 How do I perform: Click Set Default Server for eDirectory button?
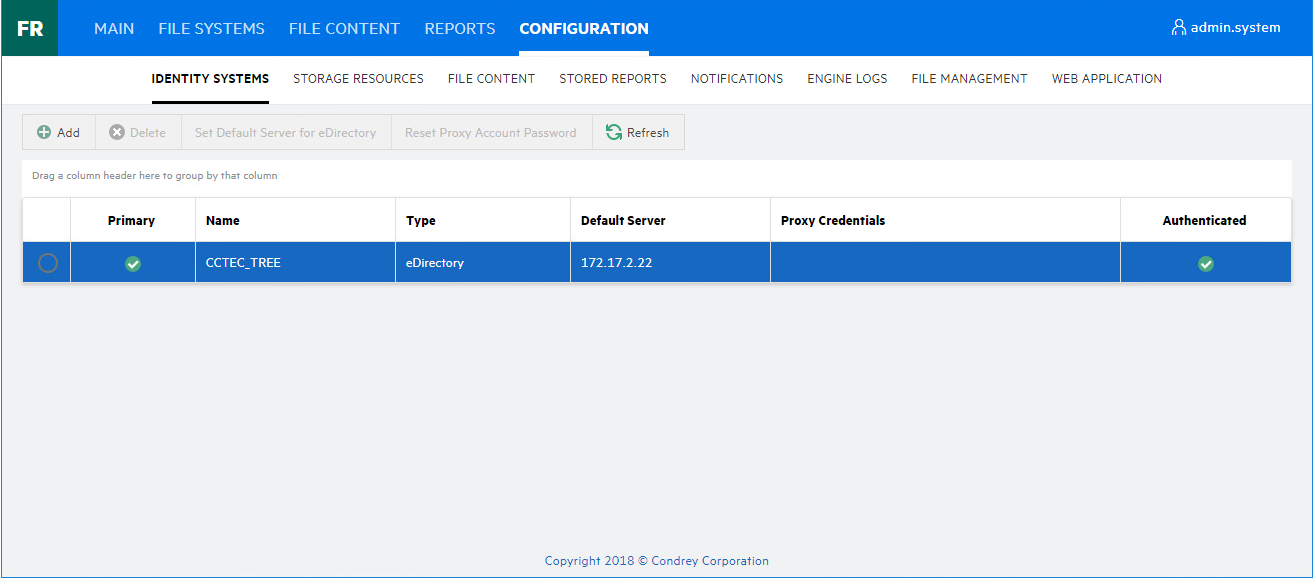[x=285, y=132]
